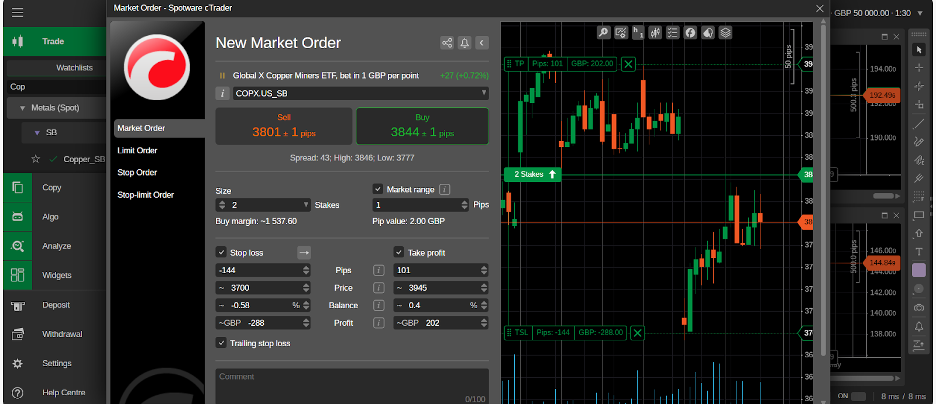Select the Stop Order tab
The image size is (936, 404).
click(137, 172)
